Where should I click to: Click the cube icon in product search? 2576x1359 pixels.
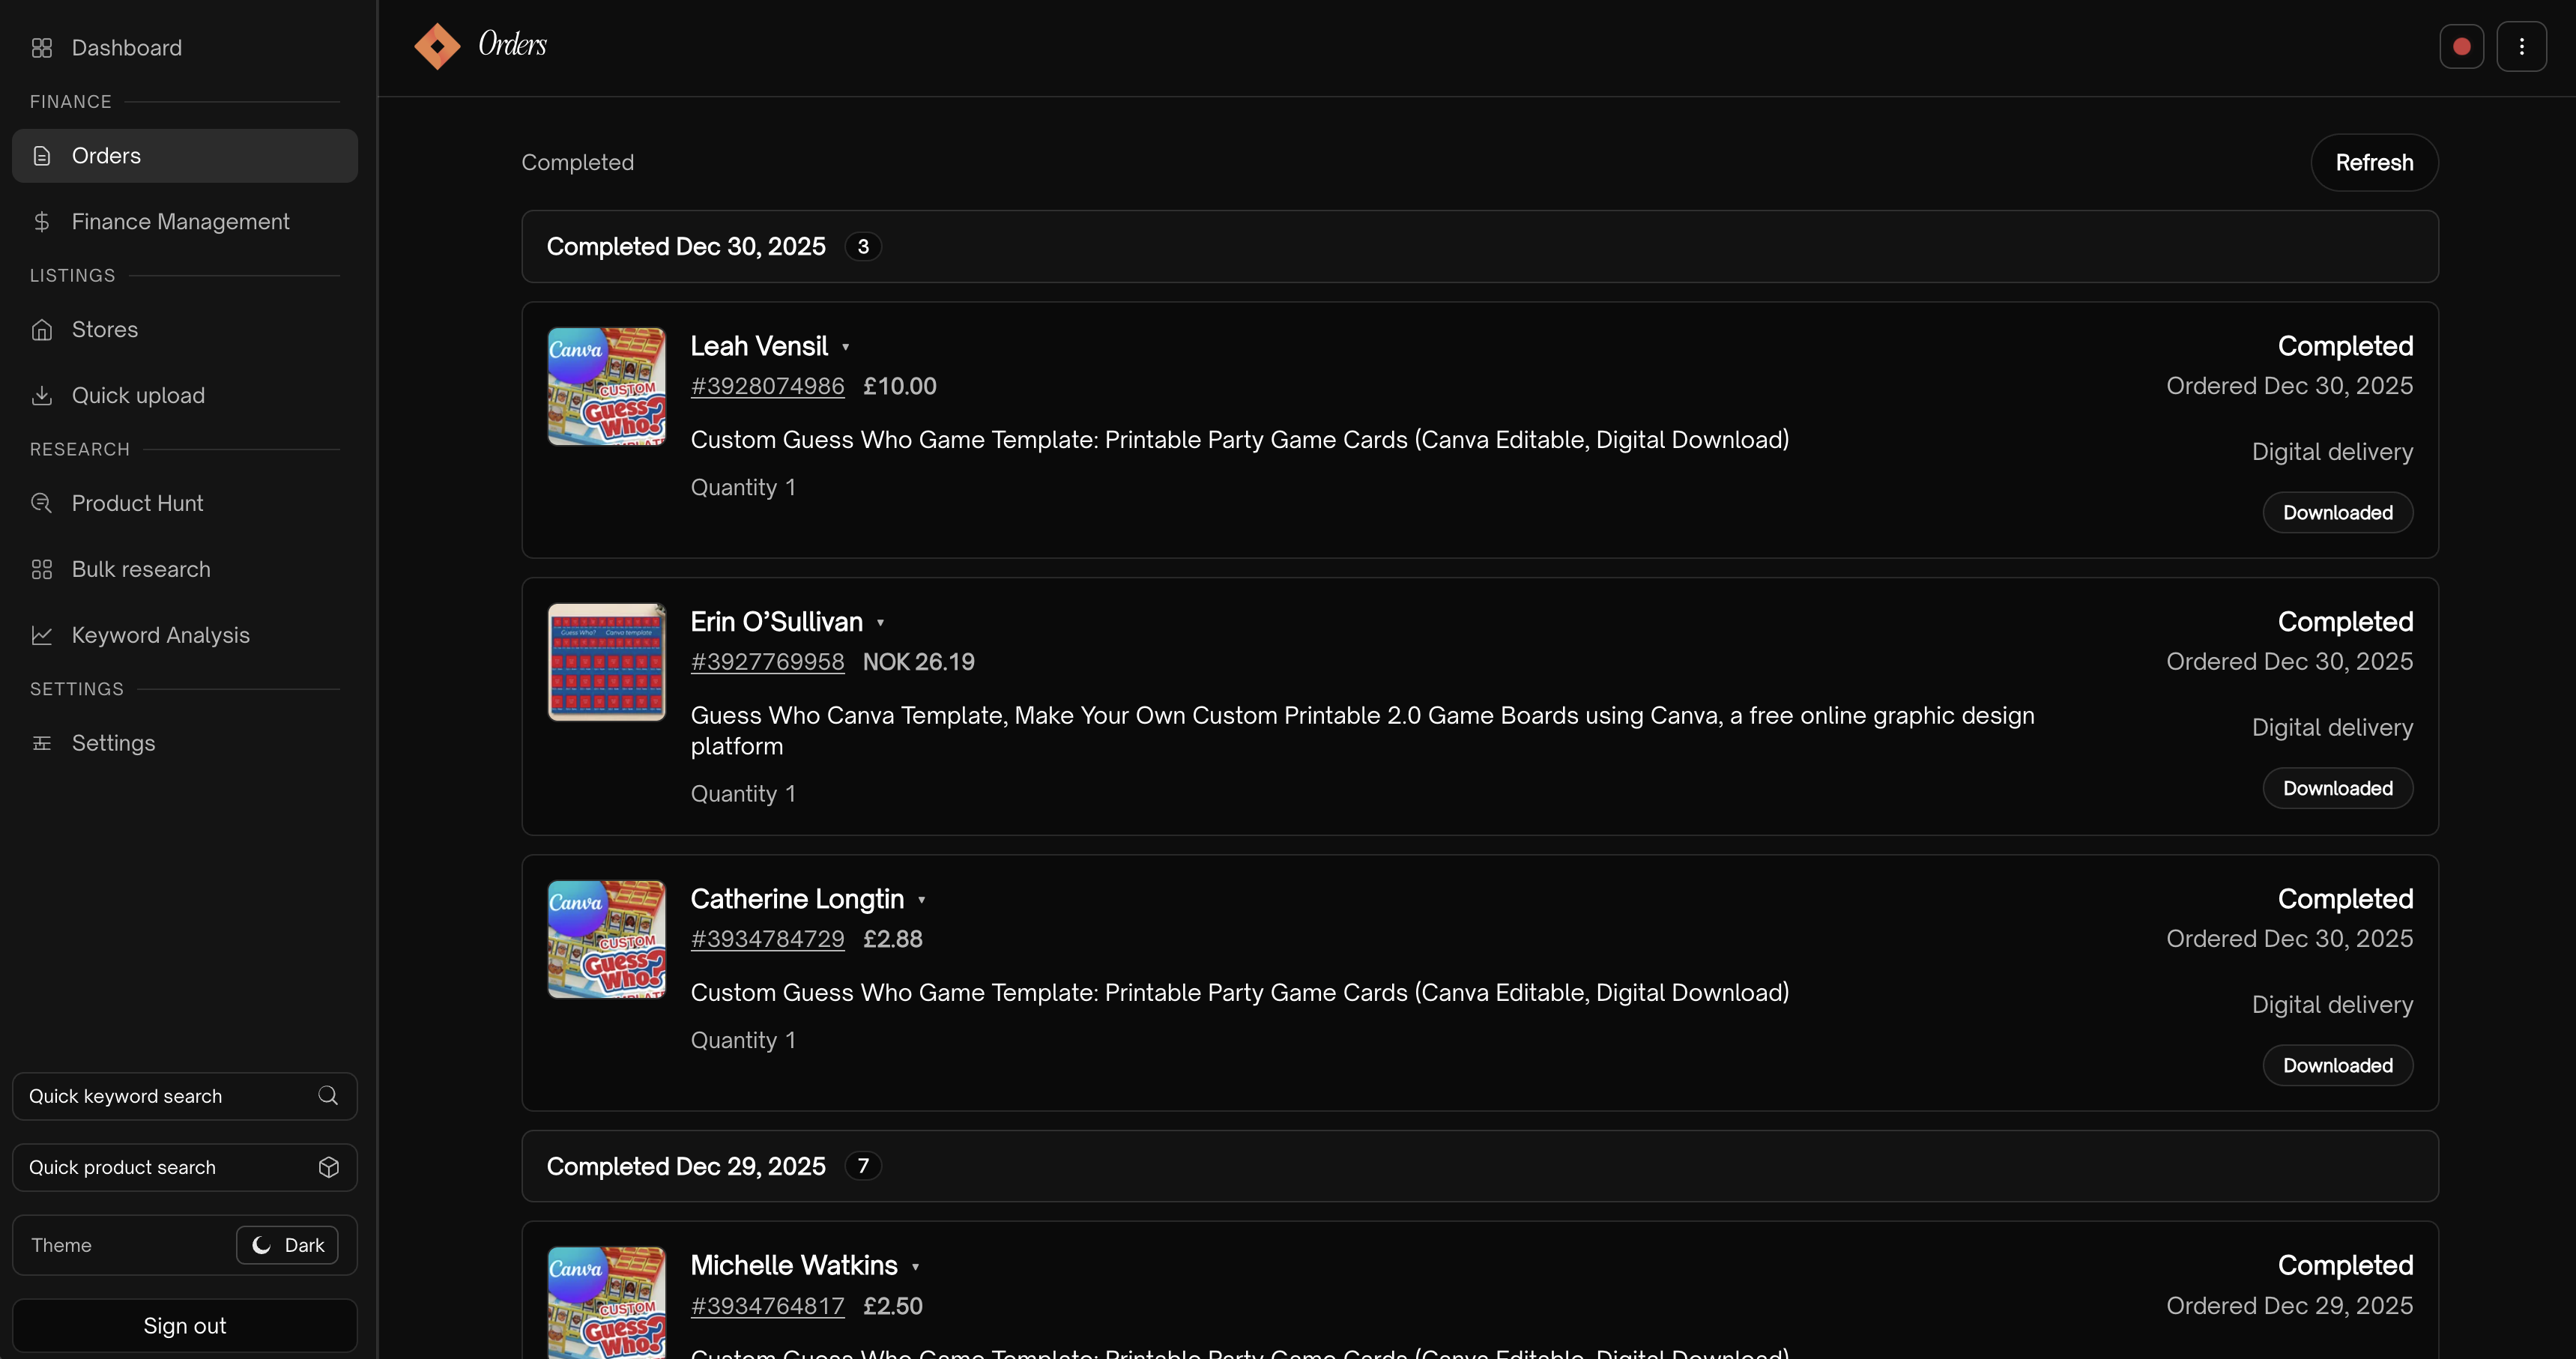(328, 1167)
